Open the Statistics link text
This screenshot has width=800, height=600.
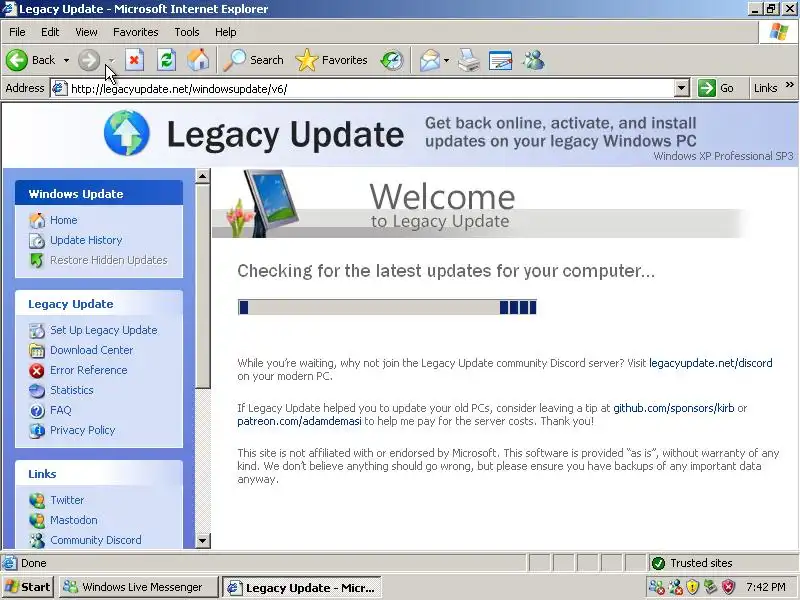click(x=72, y=390)
